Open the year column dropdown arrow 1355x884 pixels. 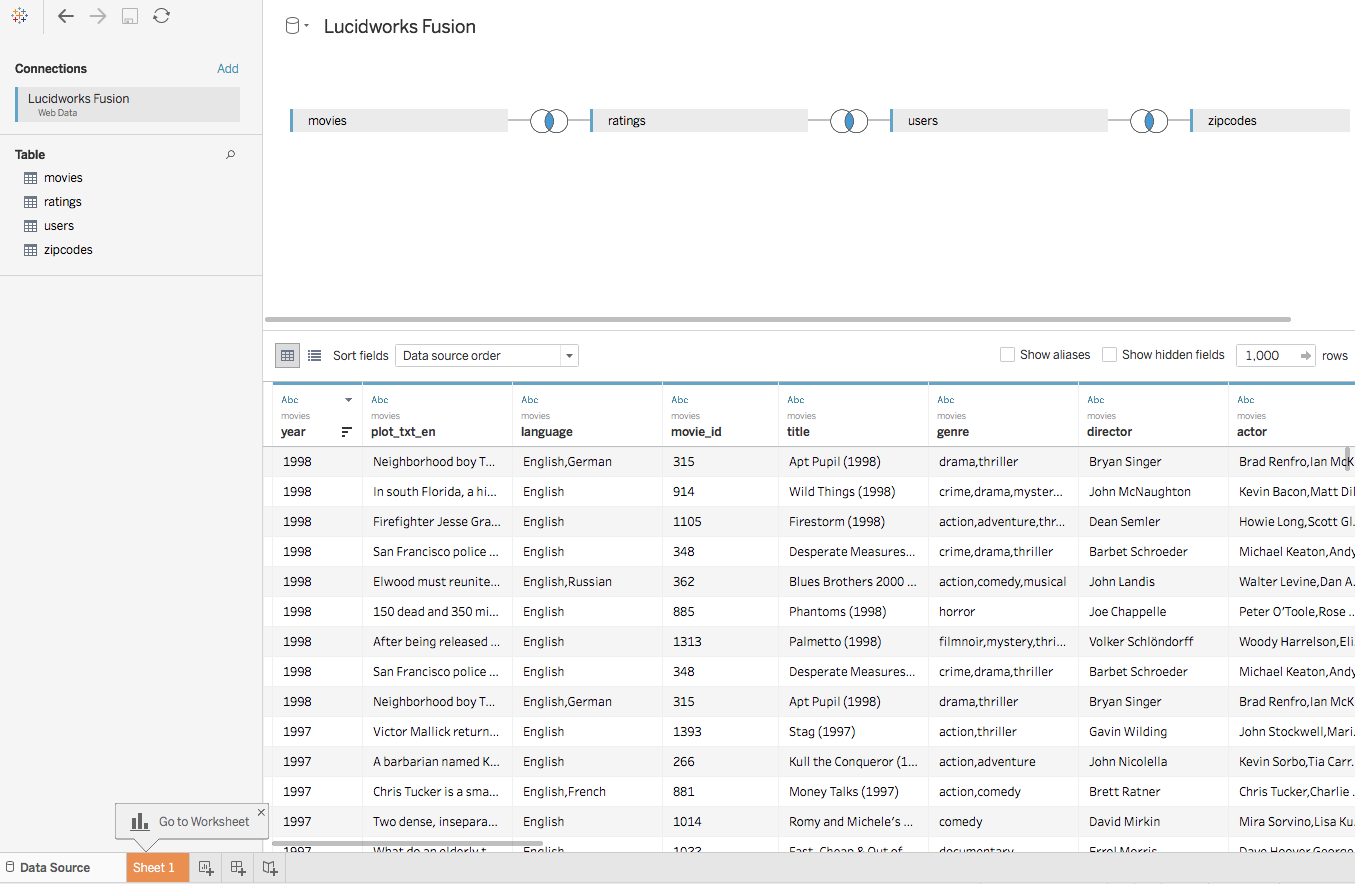(348, 400)
